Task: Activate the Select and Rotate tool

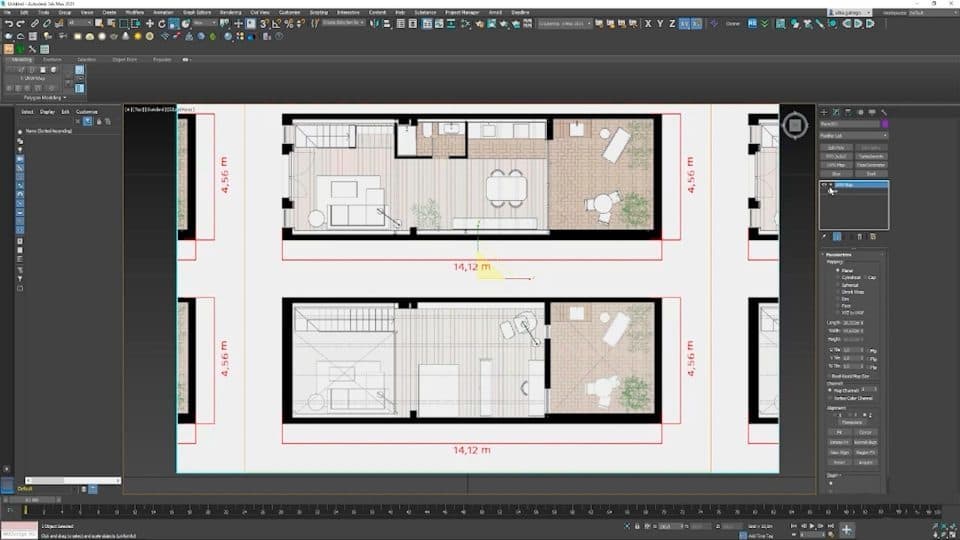Action: 162,24
